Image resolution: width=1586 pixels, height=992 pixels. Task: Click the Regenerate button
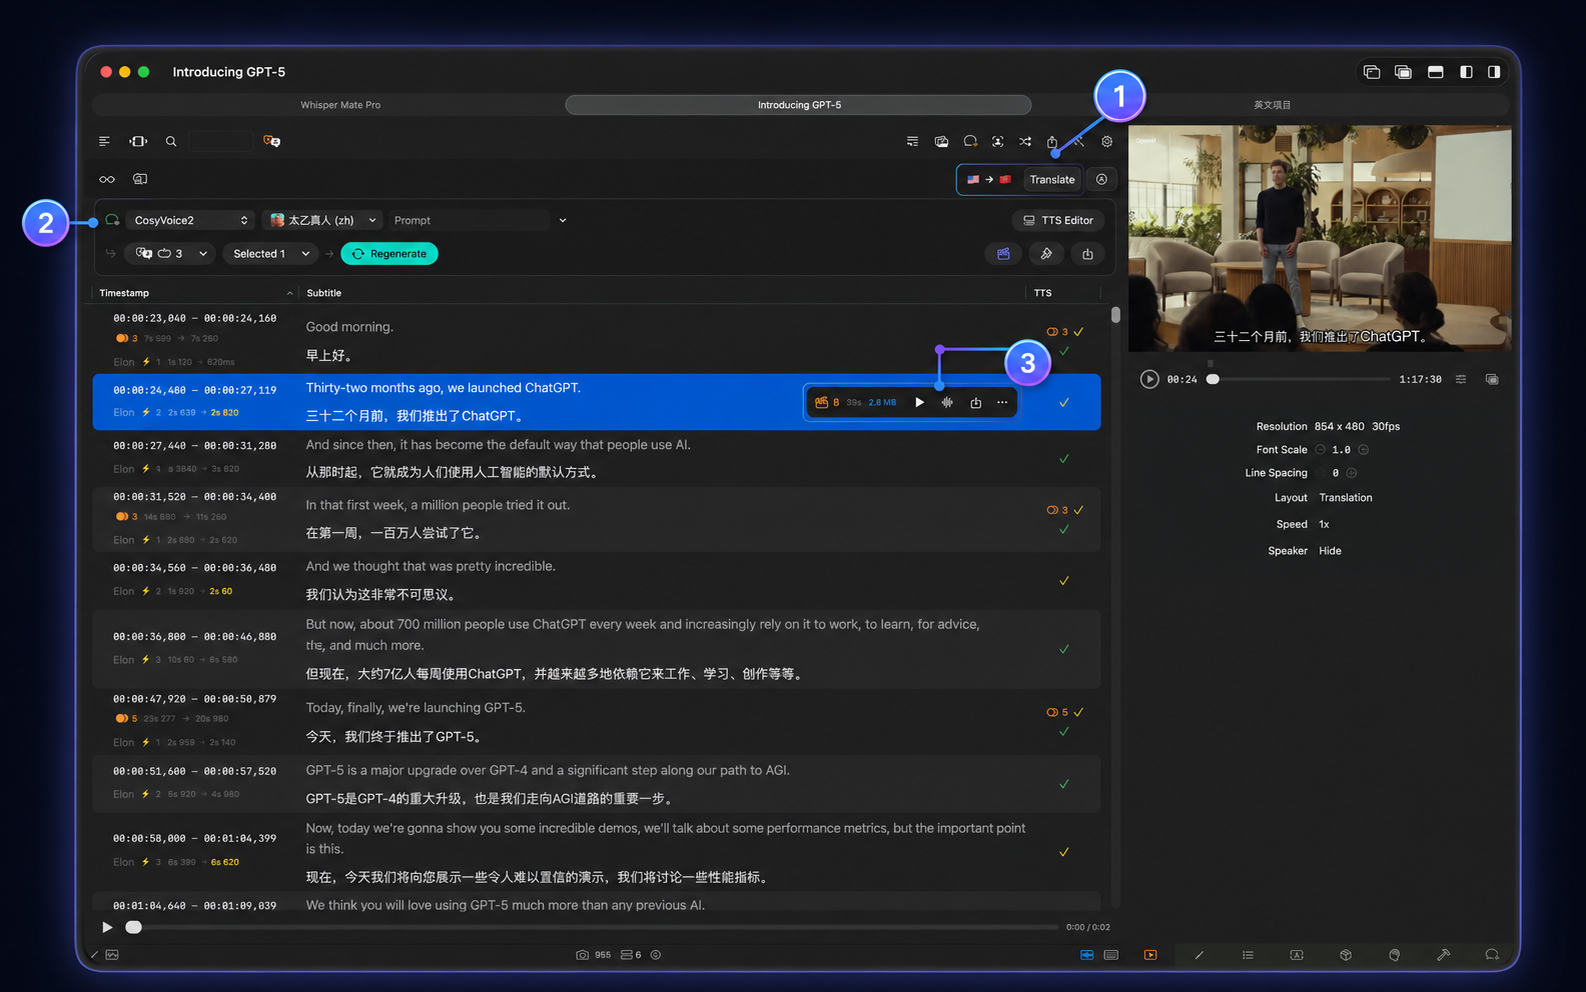pyautogui.click(x=389, y=254)
